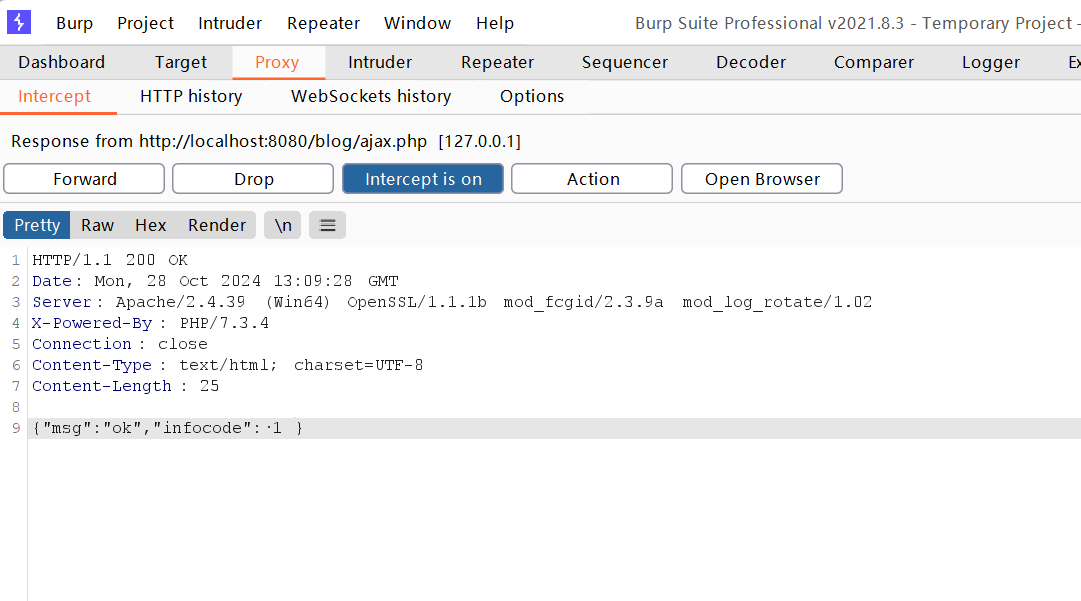Go to the Intruder tool tab
This screenshot has width=1081, height=601.
pos(380,63)
